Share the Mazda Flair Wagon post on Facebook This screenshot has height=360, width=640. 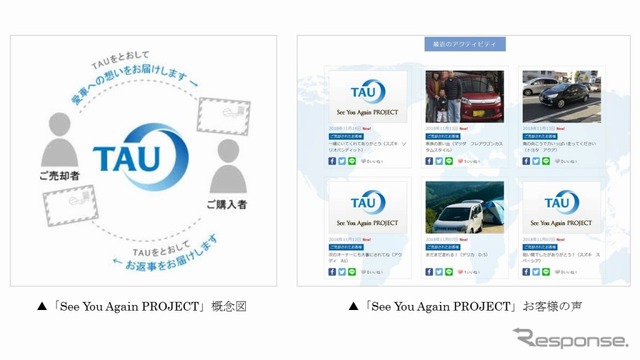[429, 161]
